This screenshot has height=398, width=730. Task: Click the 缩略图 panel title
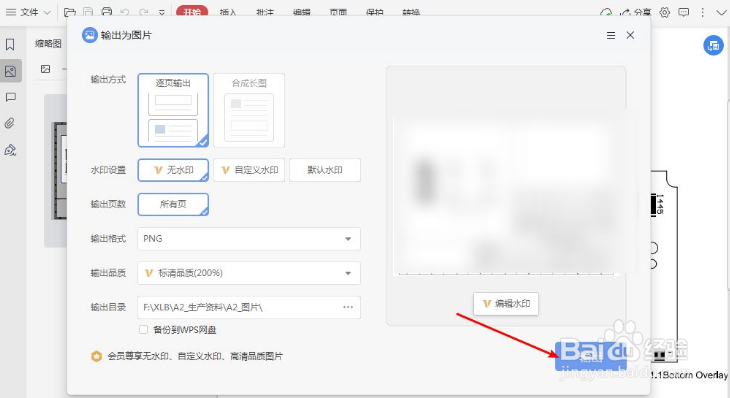click(48, 44)
